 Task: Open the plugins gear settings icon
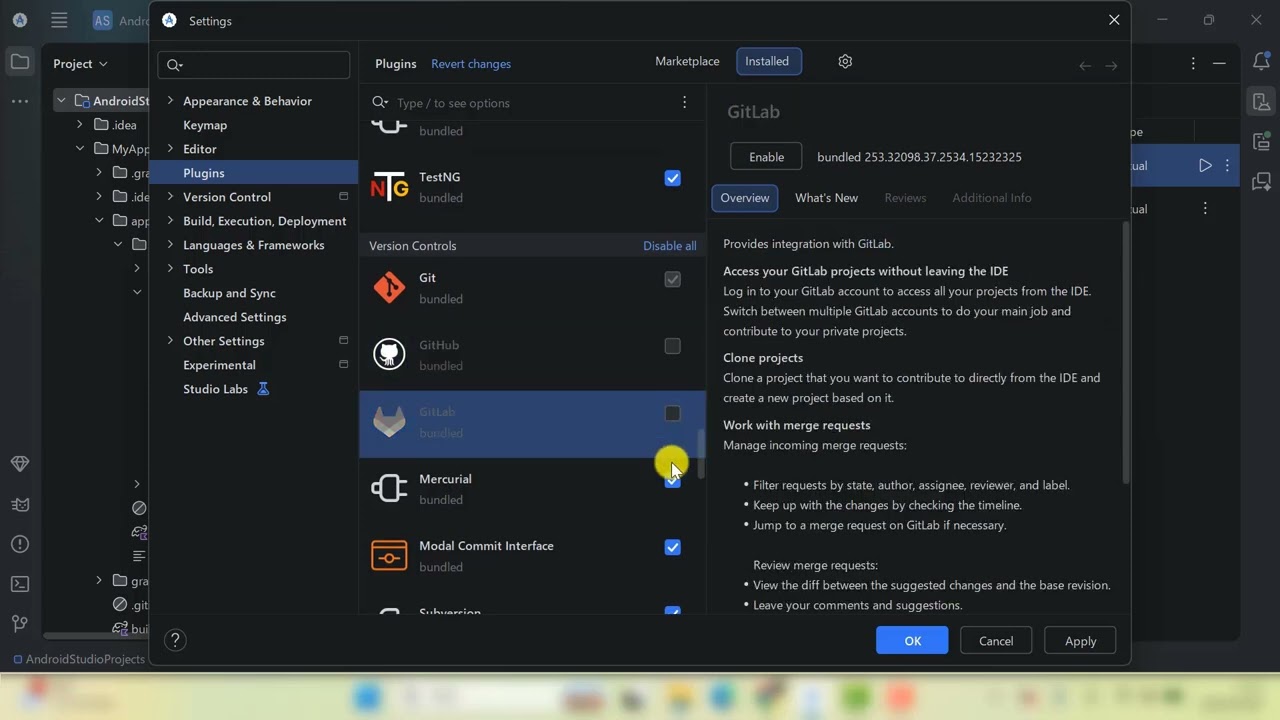[845, 61]
